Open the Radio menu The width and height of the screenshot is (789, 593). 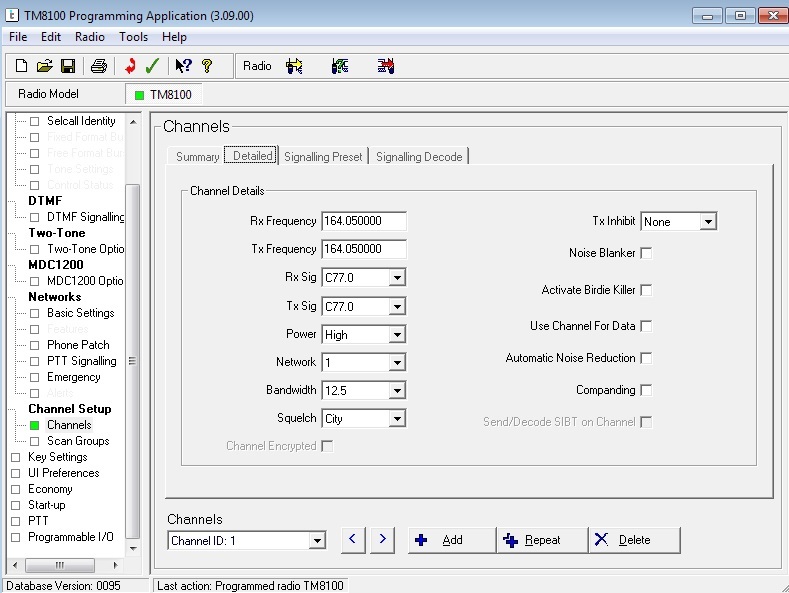89,37
